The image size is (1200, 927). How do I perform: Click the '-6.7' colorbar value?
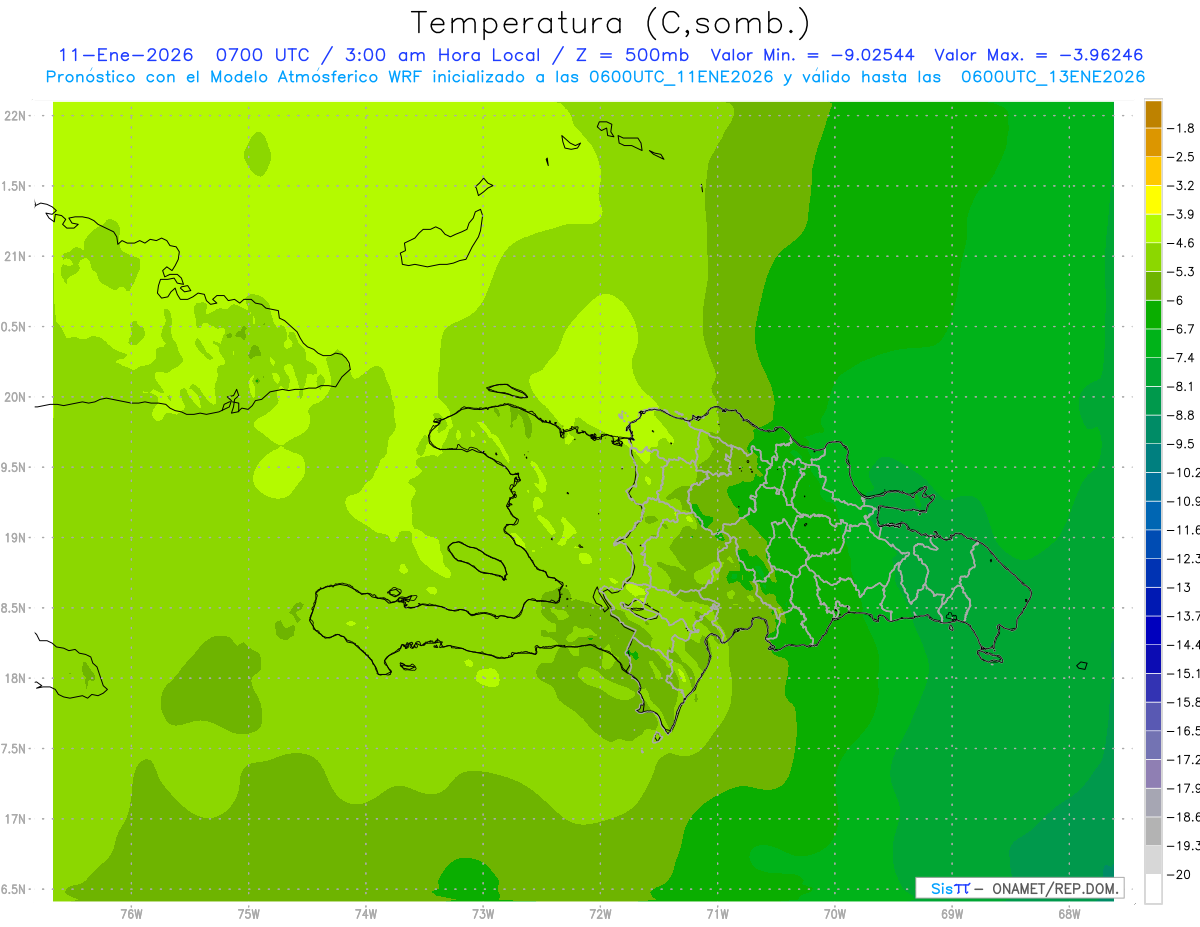(1182, 329)
